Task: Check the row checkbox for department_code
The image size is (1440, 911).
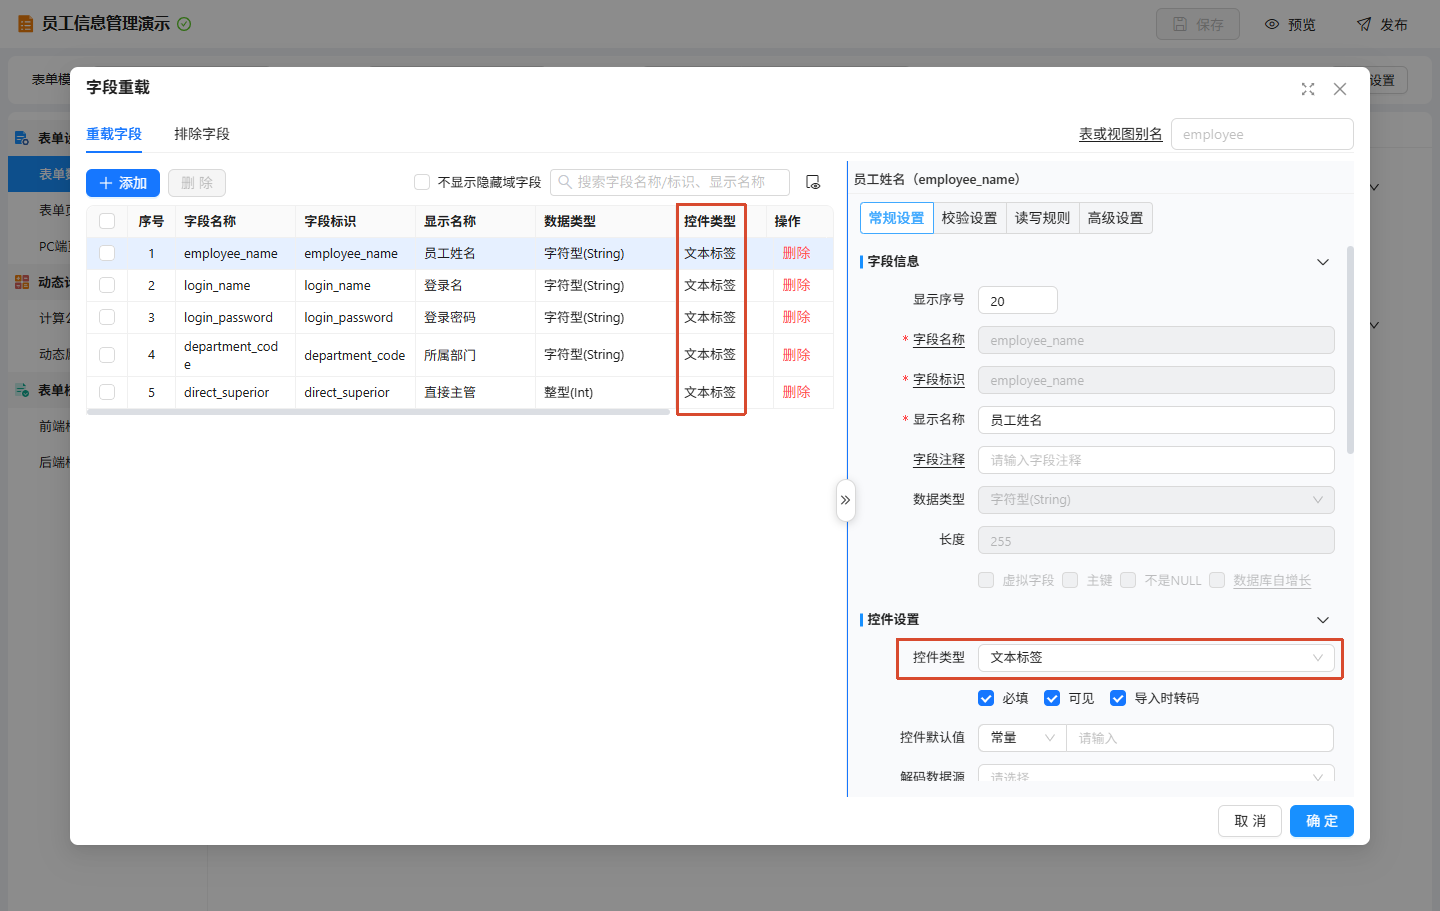Action: 107,355
